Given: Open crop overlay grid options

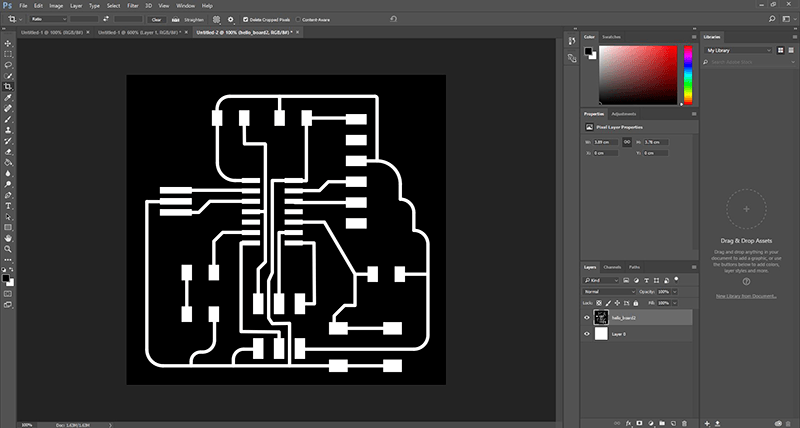Looking at the screenshot, I should pos(216,19).
